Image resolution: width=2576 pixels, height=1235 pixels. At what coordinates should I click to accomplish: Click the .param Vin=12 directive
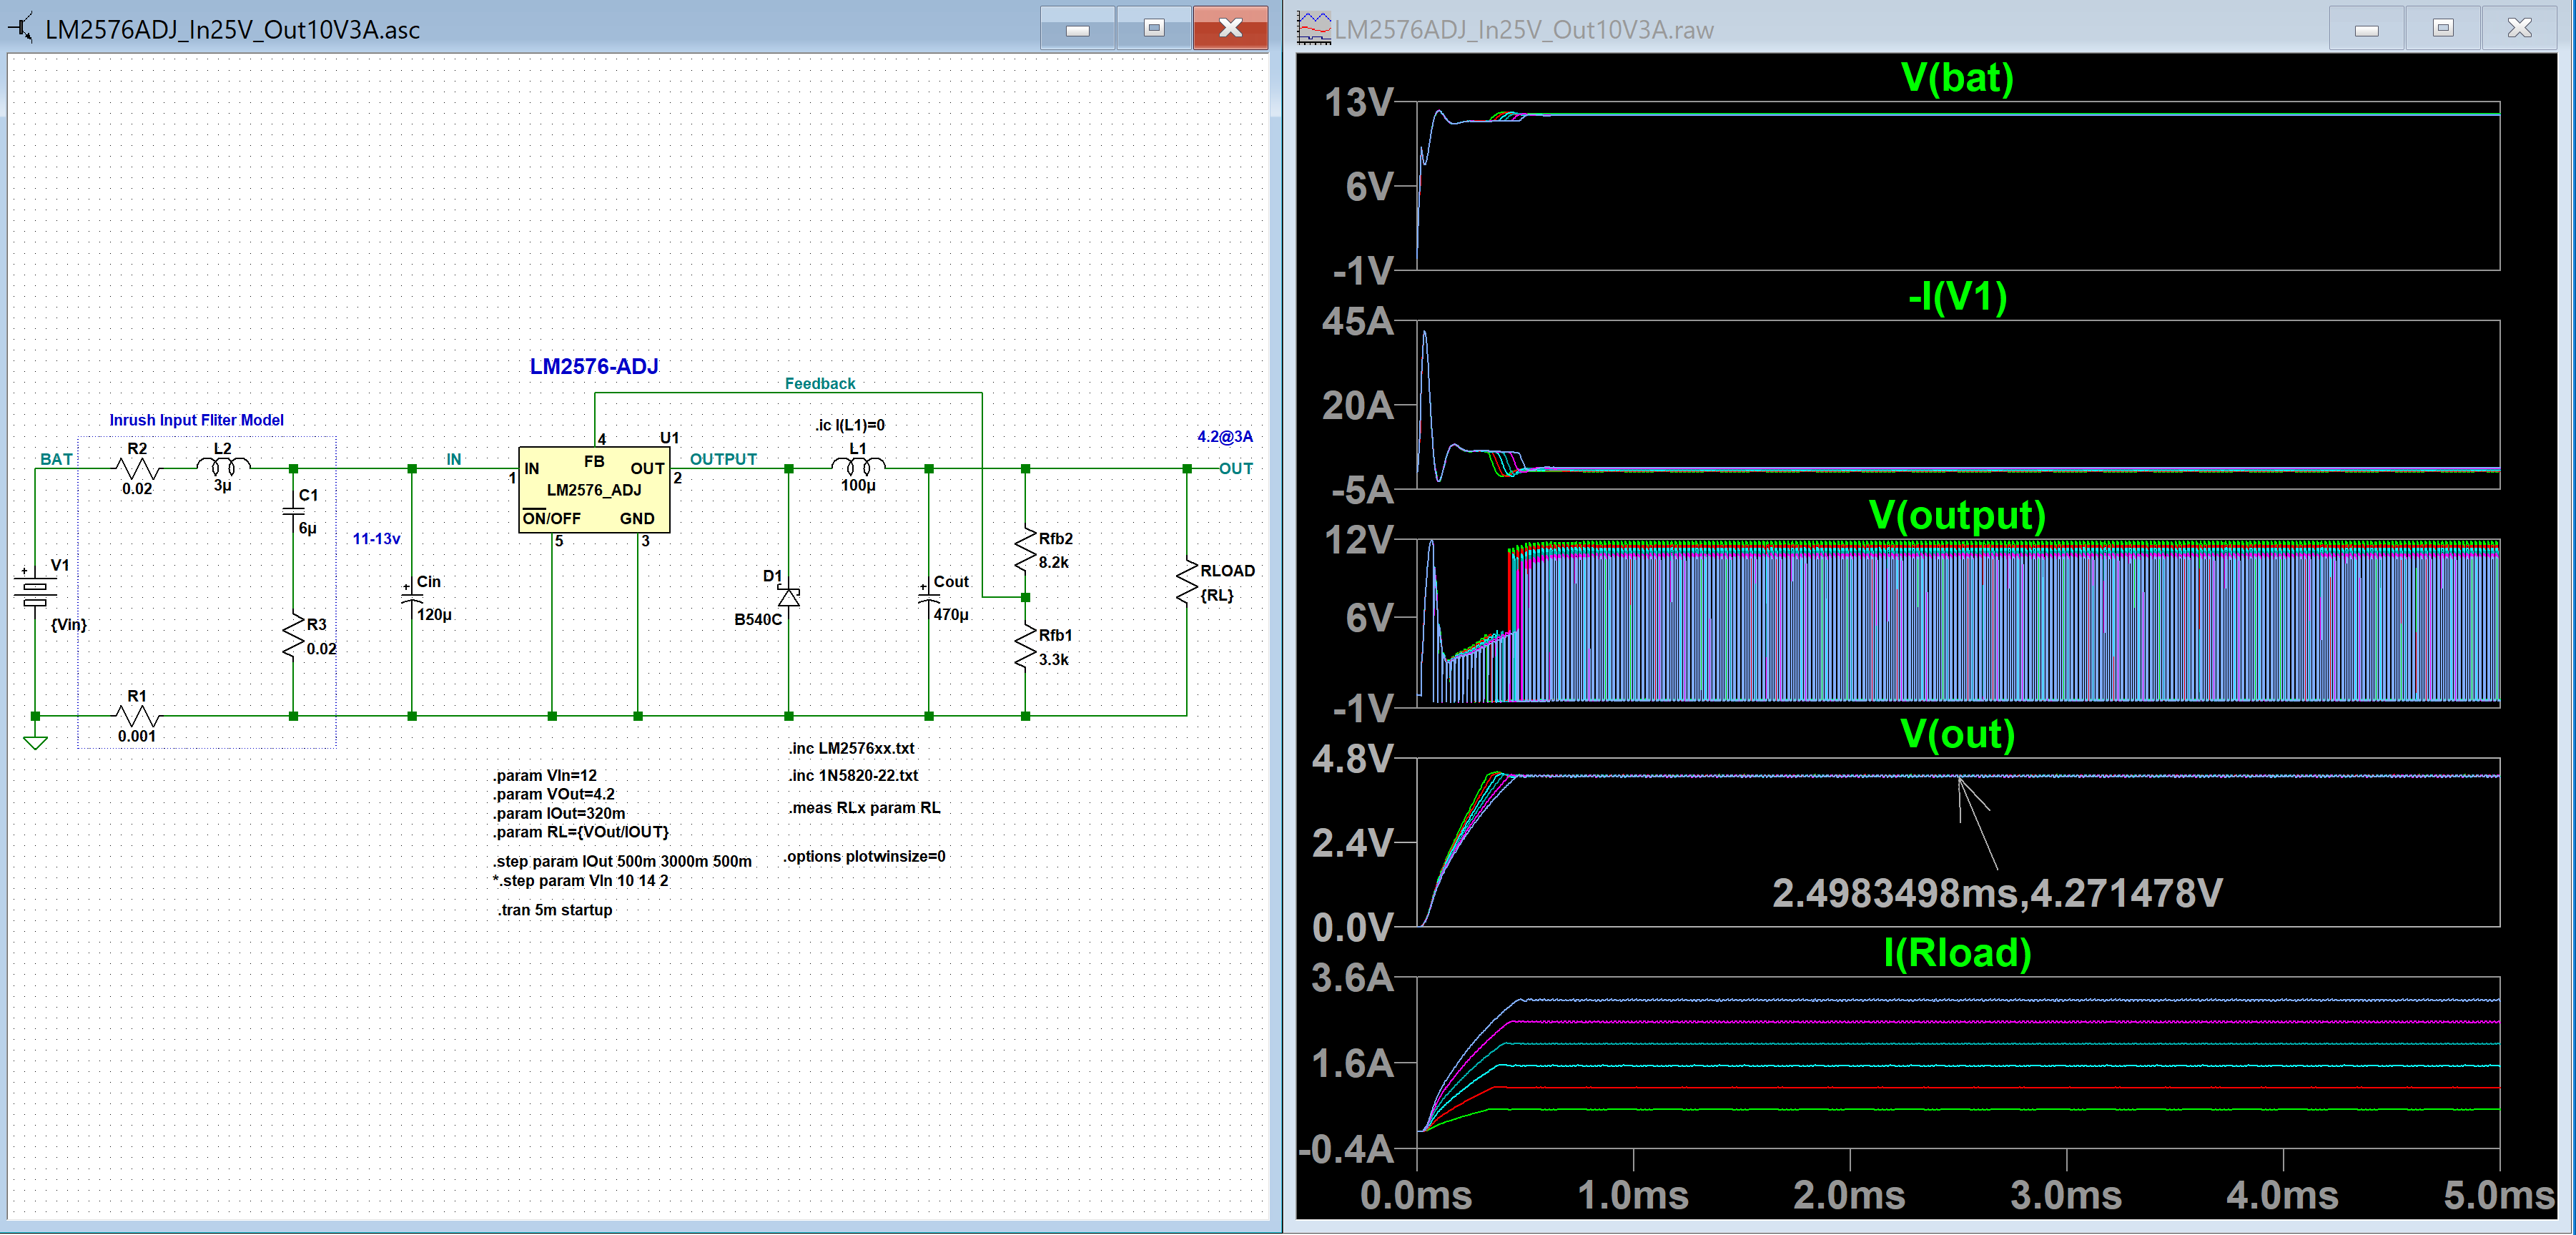point(544,776)
